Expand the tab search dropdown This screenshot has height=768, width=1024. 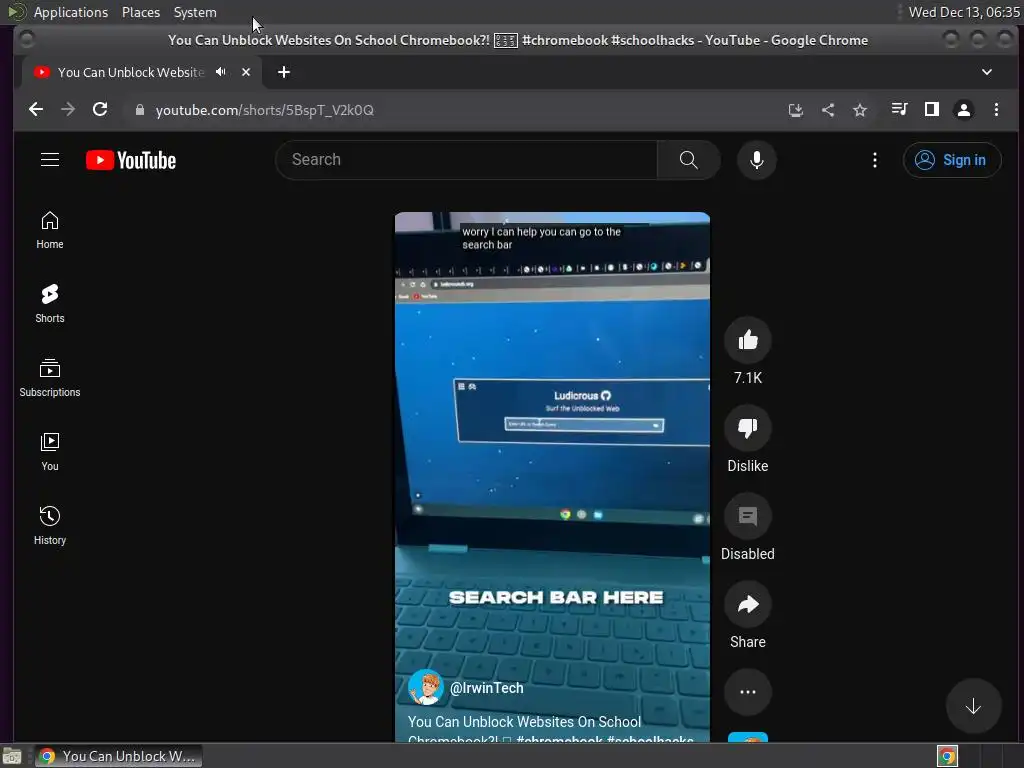(987, 72)
